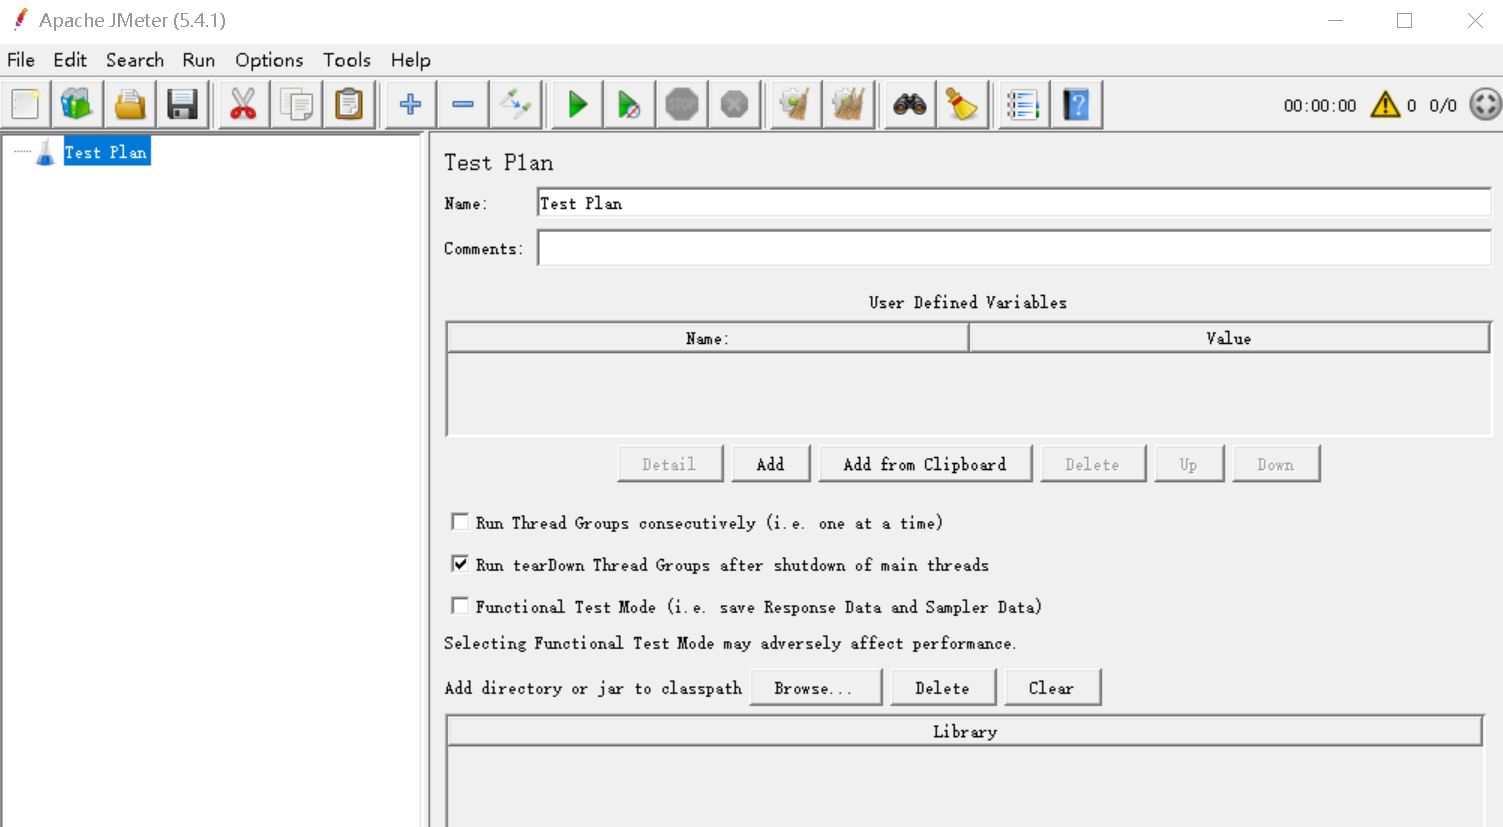Clear results with the single broom icon
This screenshot has width=1503, height=827.
pyautogui.click(x=796, y=104)
